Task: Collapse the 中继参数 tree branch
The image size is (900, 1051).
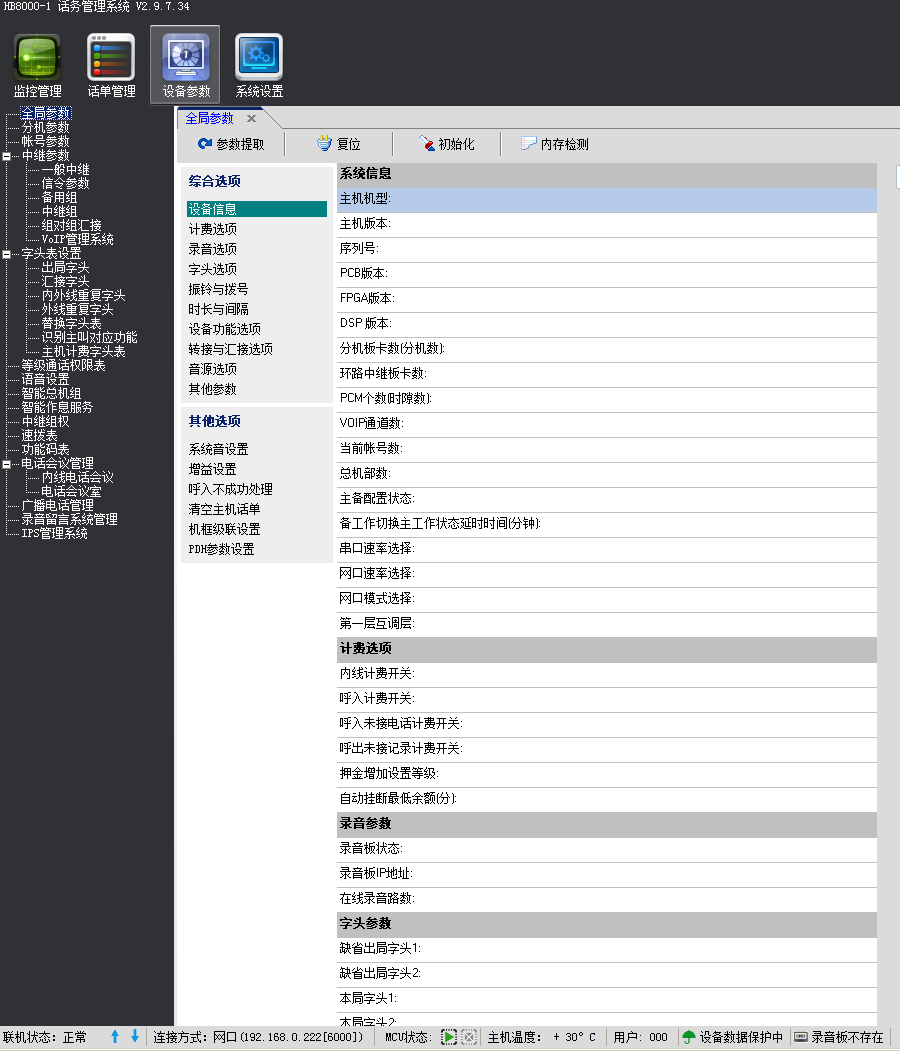Action: tap(7, 156)
